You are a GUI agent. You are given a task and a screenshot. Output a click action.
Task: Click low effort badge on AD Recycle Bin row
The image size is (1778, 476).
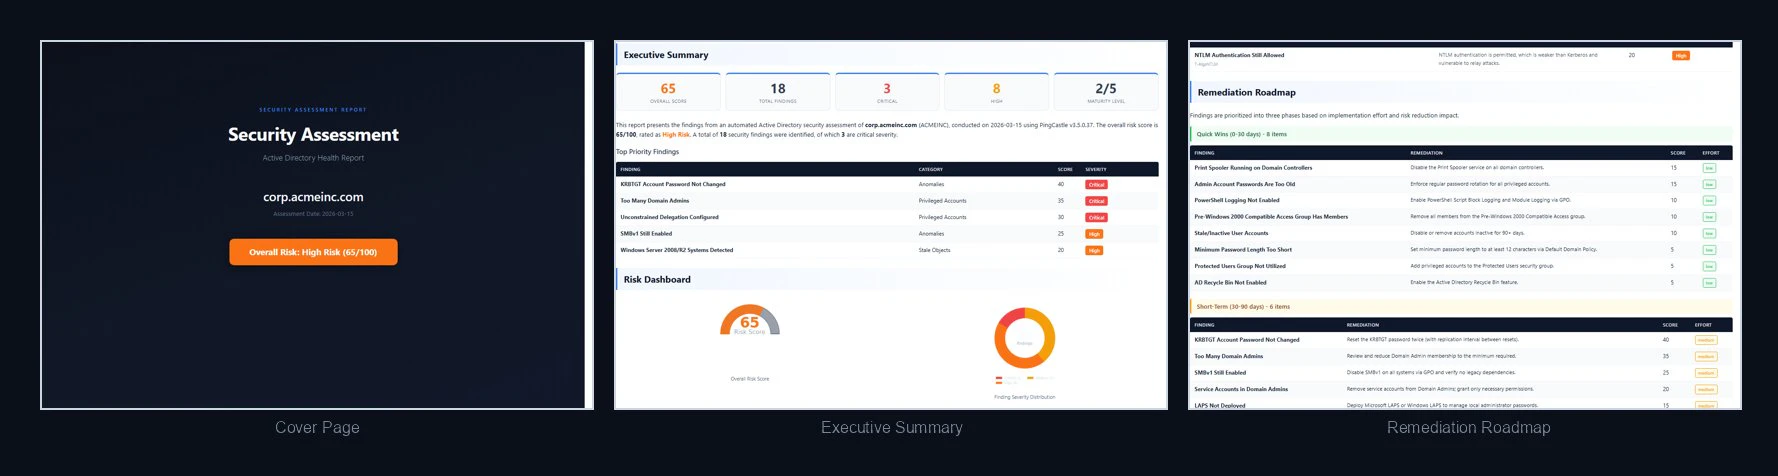coord(1709,283)
